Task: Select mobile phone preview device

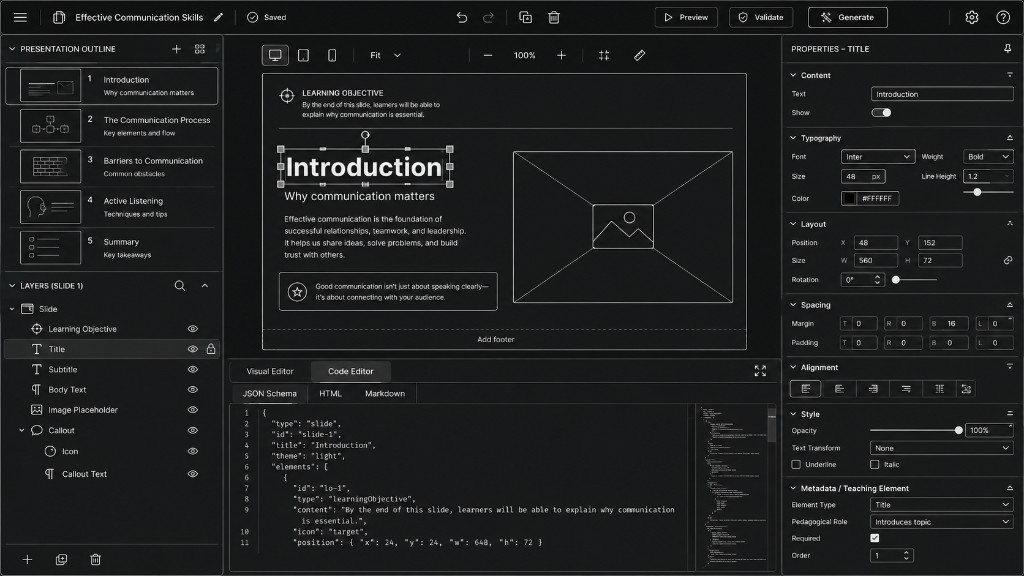Action: [332, 56]
